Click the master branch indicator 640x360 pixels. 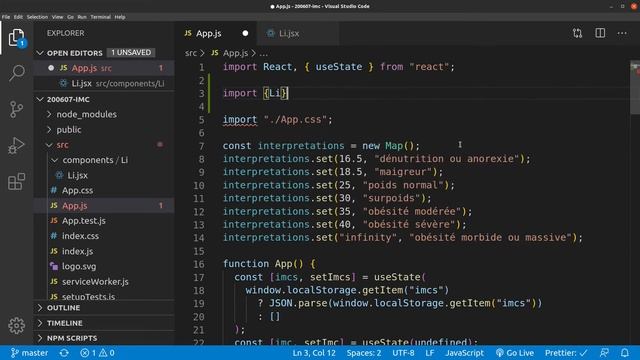pos(29,353)
